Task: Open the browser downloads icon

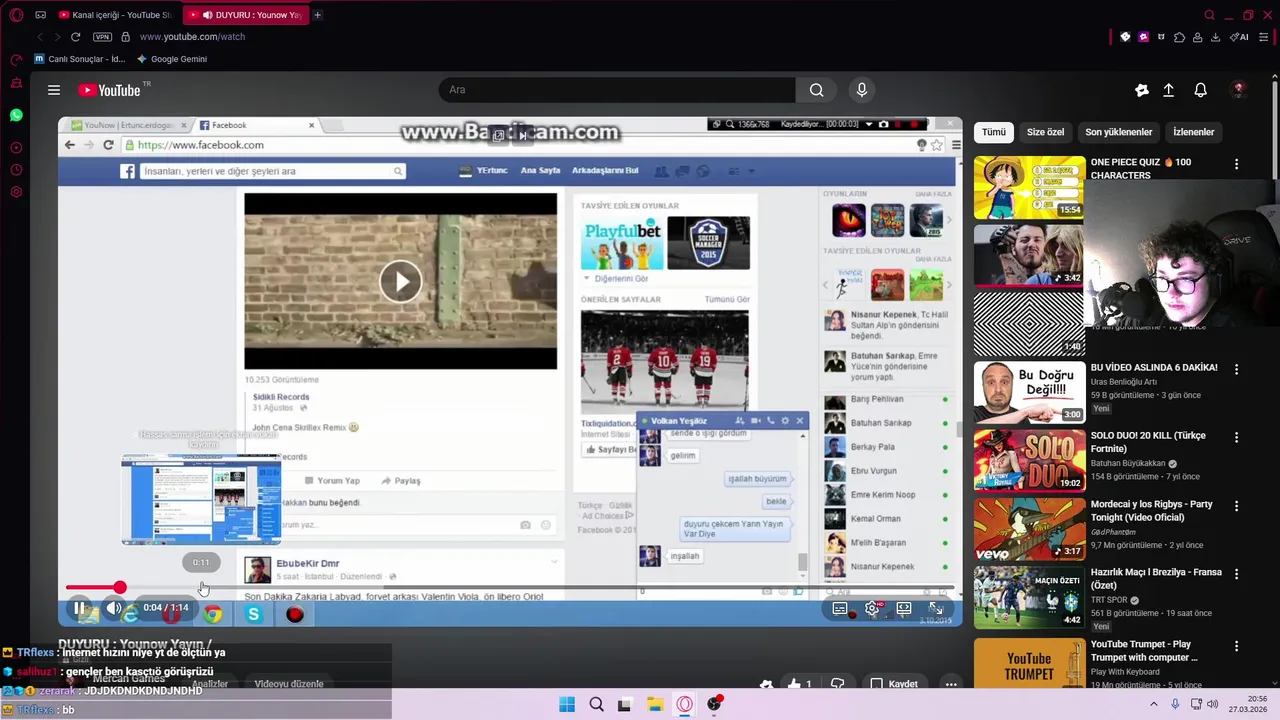Action: pos(1215,37)
